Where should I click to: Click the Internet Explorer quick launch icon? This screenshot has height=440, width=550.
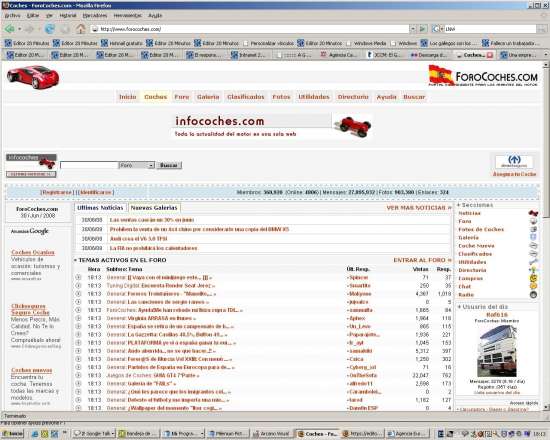pyautogui.click(x=35, y=434)
